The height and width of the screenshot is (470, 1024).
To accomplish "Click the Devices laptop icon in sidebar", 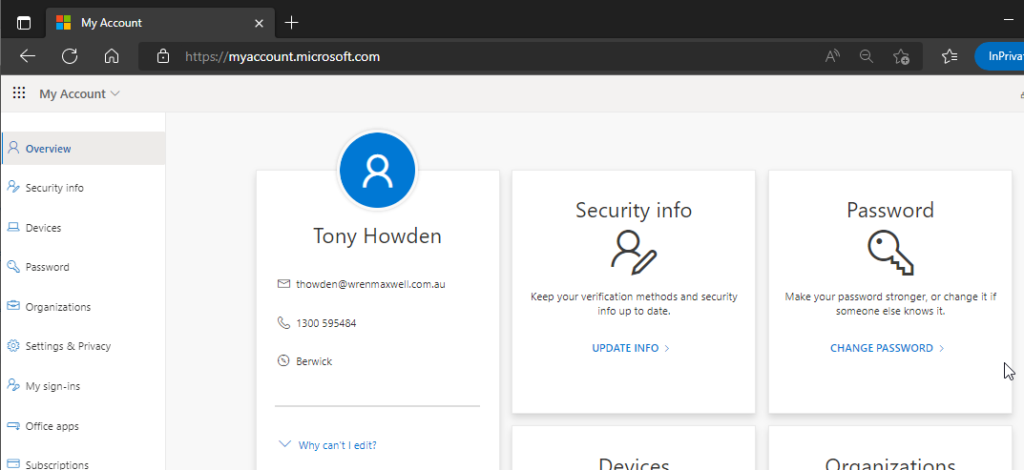I will coord(13,228).
